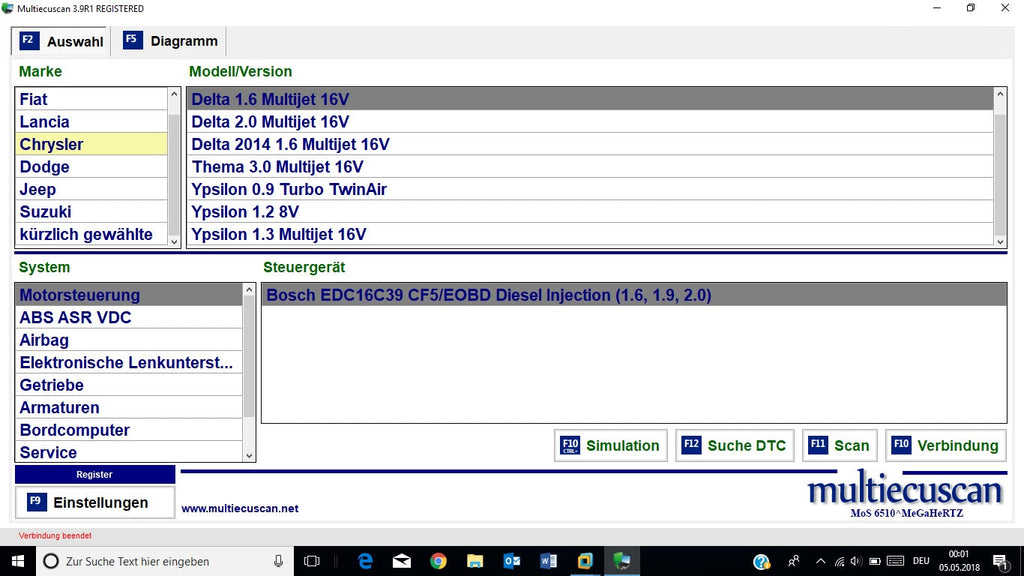Open kürzlich gewählte list entry
The image size is (1024, 576).
point(91,234)
